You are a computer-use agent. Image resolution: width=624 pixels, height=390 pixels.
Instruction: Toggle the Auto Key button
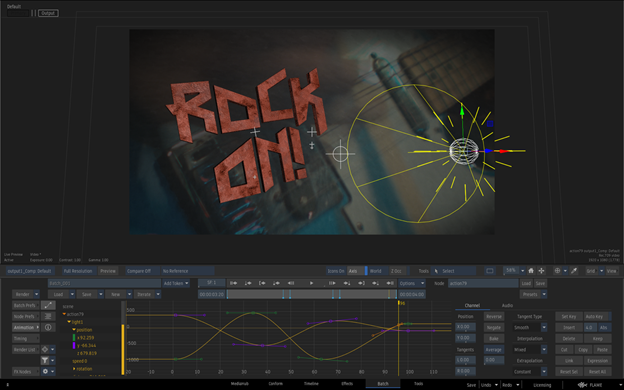tap(596, 316)
